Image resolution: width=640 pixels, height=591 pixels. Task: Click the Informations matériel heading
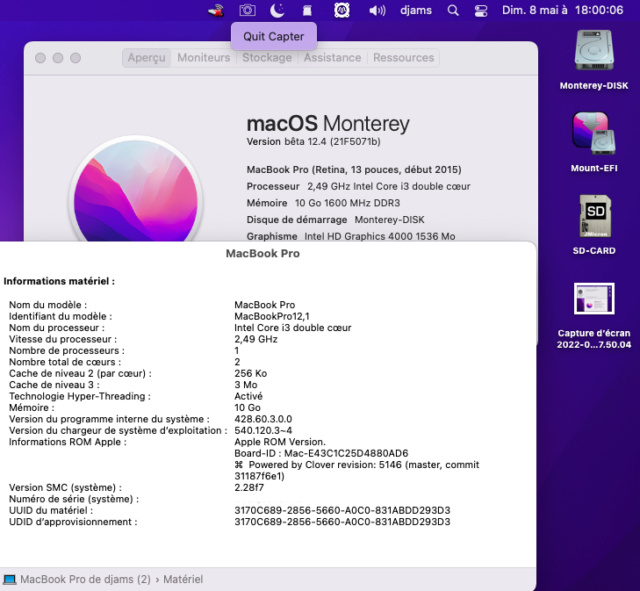(x=59, y=281)
